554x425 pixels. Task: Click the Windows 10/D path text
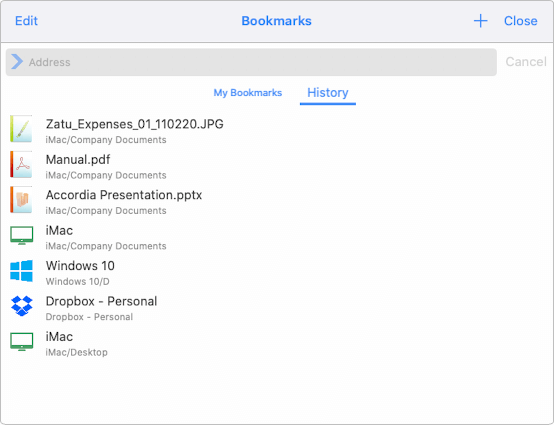coord(77,282)
